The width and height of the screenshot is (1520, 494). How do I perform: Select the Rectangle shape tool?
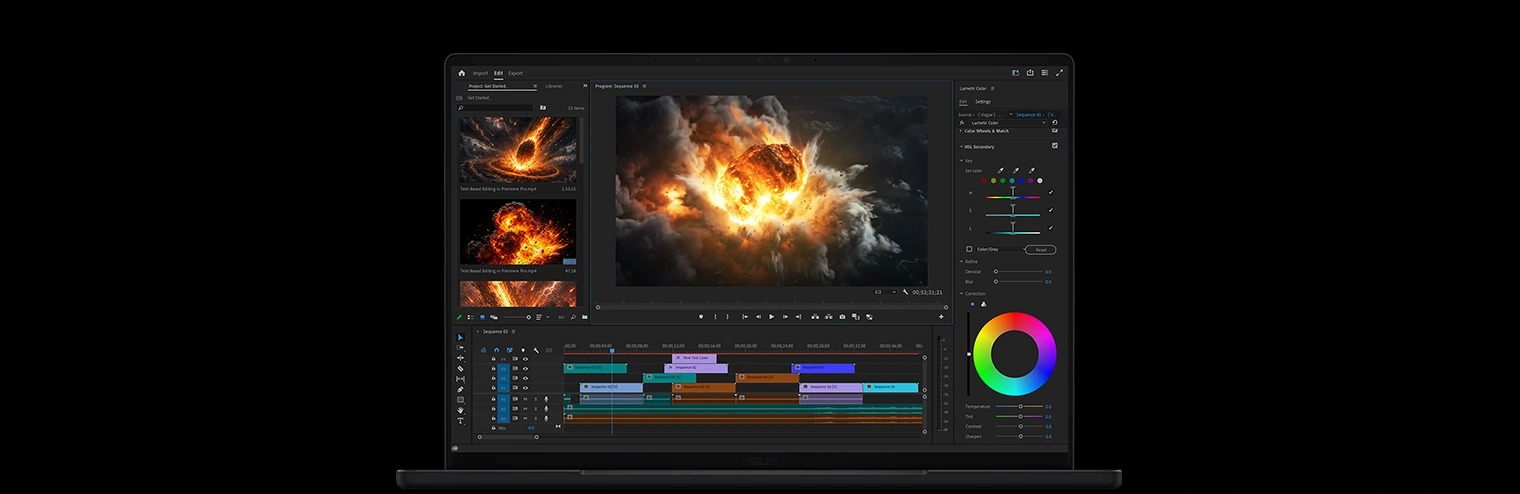coord(460,400)
